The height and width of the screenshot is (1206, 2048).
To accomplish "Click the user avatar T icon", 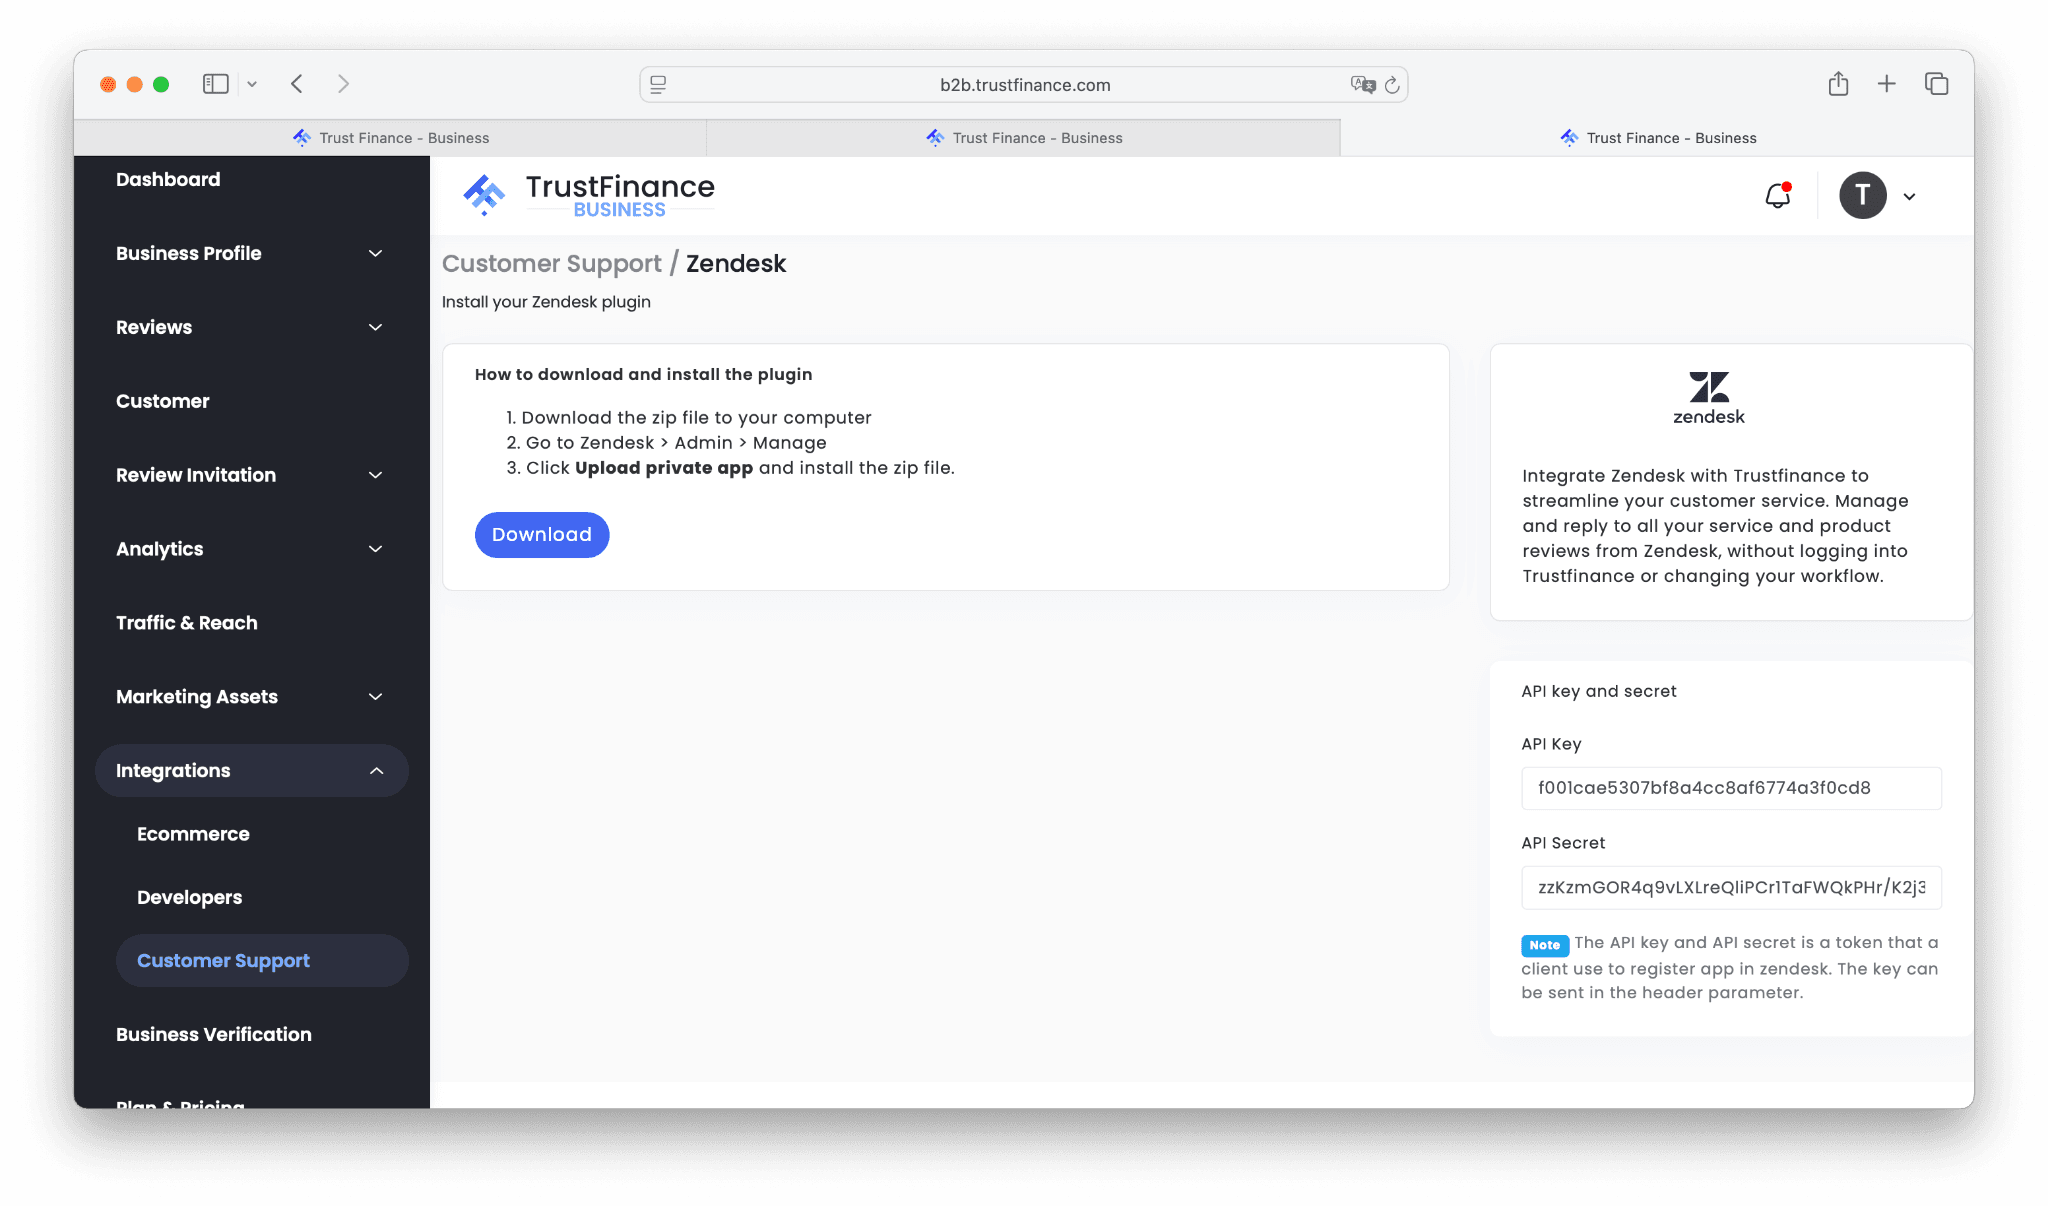I will [1862, 195].
